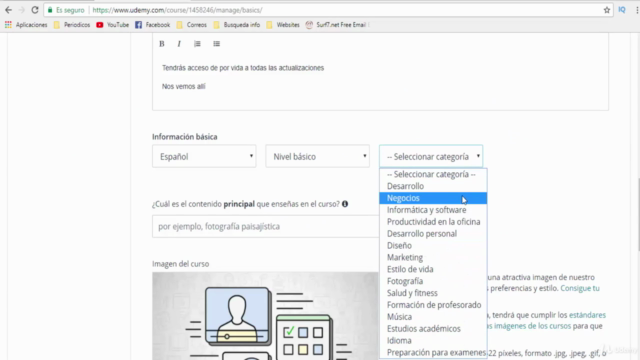
Task: Select Estudios académicos category
Action: (433, 328)
